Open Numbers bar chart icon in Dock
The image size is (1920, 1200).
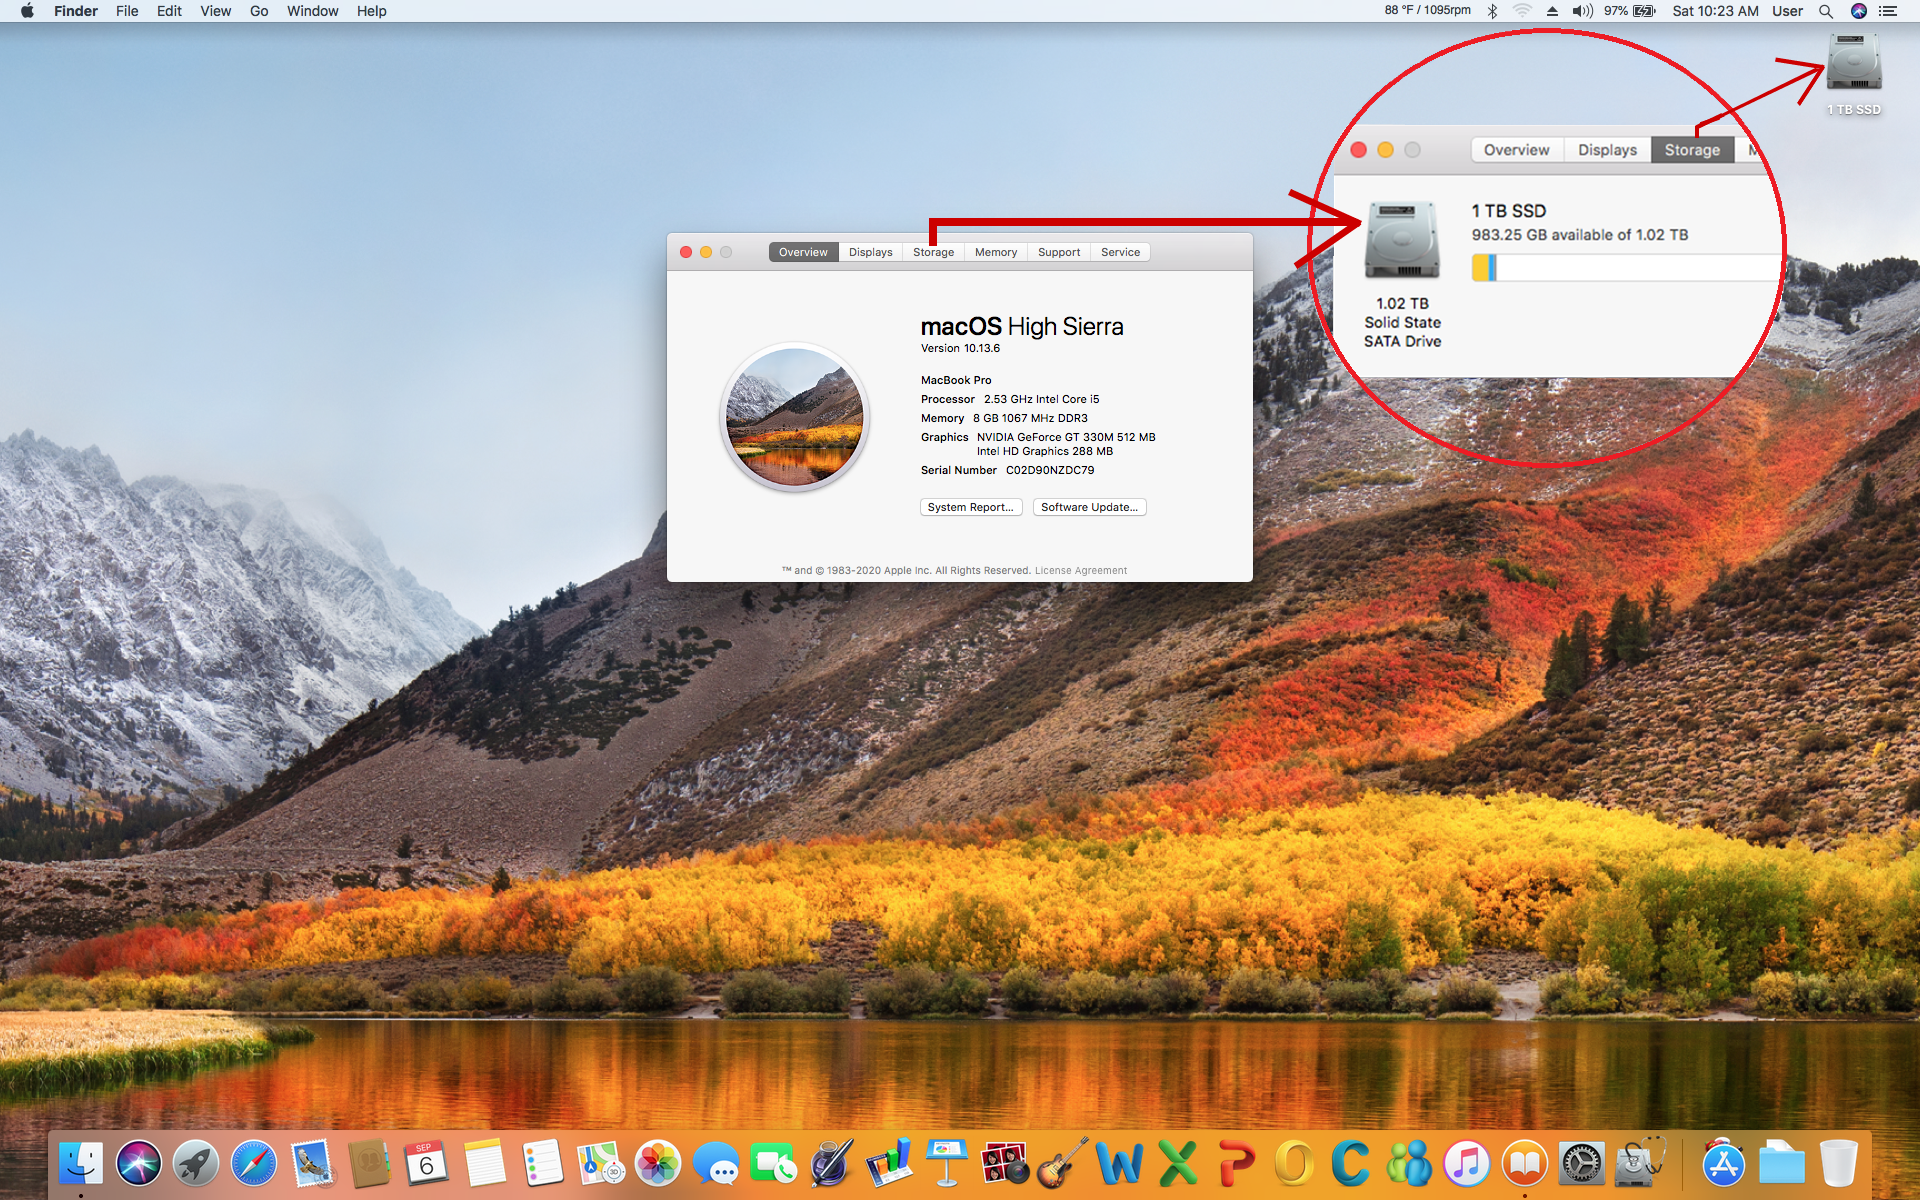pyautogui.click(x=889, y=1164)
